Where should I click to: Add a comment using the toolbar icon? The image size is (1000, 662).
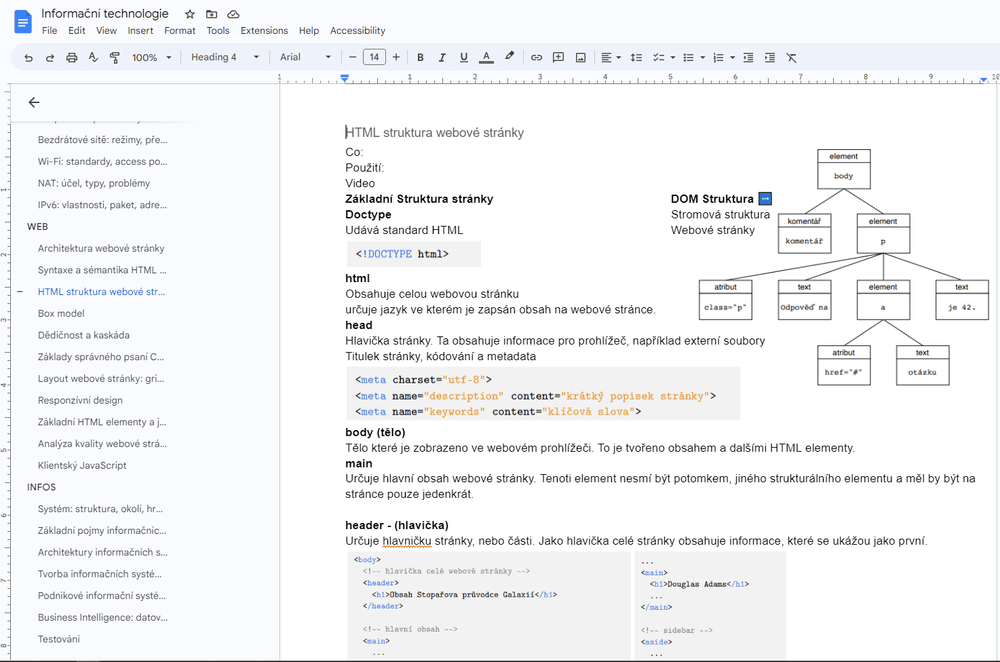(558, 58)
